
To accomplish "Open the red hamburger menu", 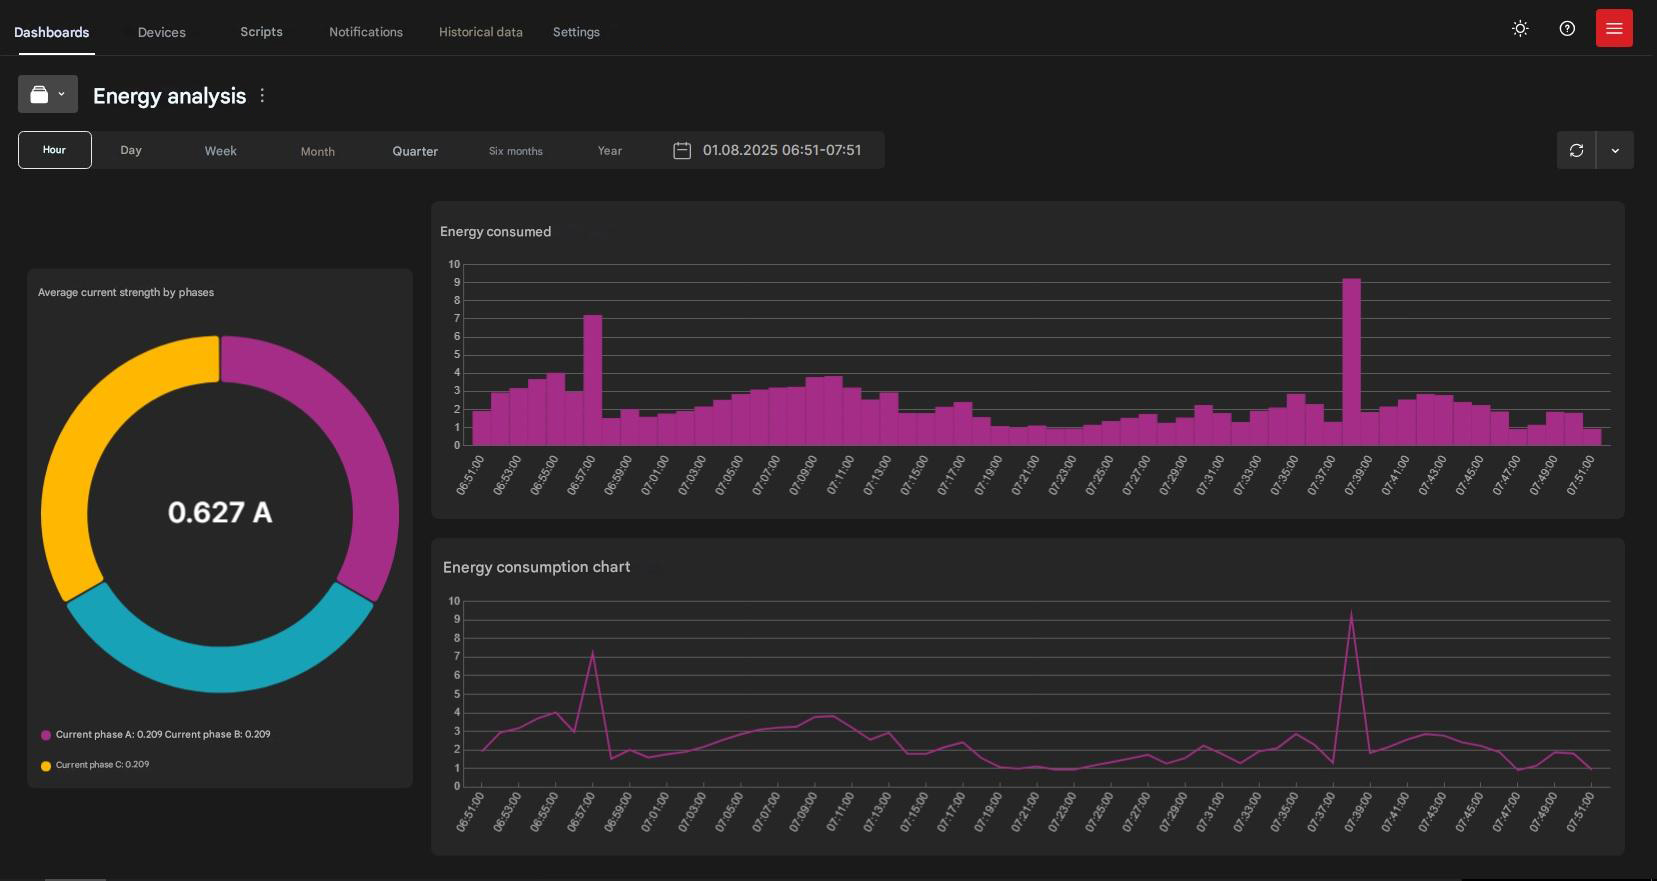I will [x=1614, y=29].
